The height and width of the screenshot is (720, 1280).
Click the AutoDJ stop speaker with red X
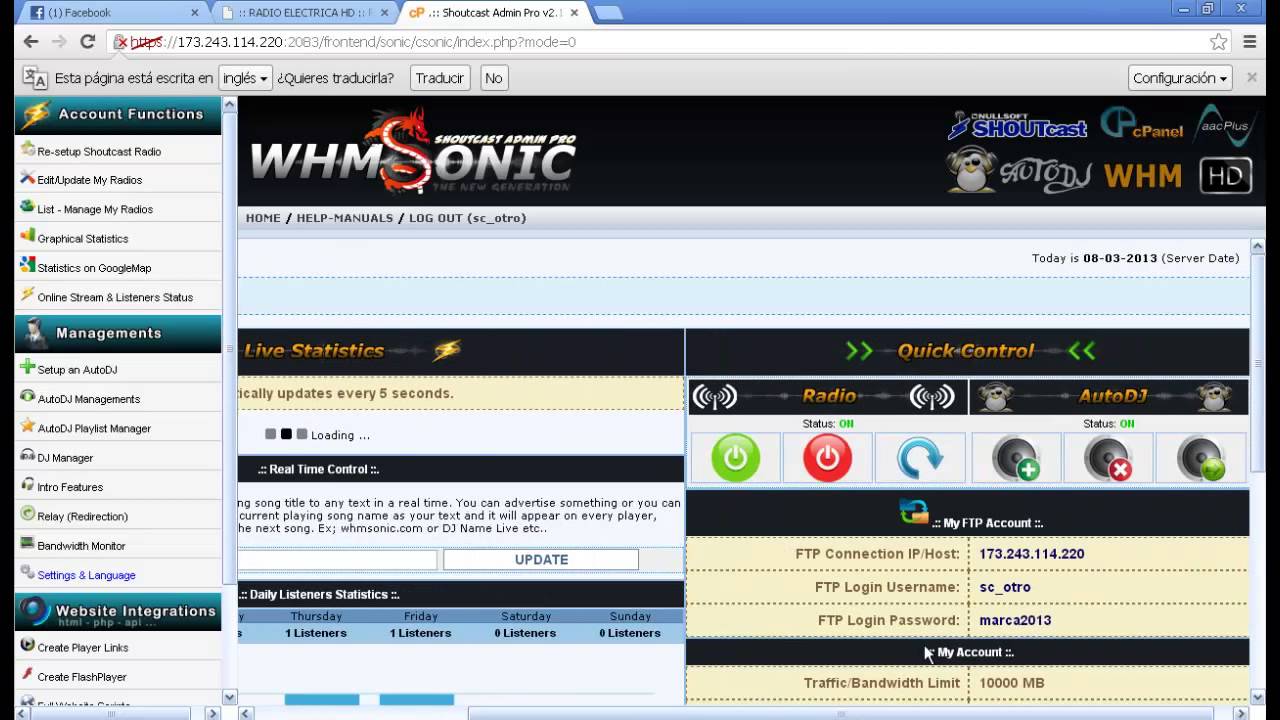(1108, 458)
